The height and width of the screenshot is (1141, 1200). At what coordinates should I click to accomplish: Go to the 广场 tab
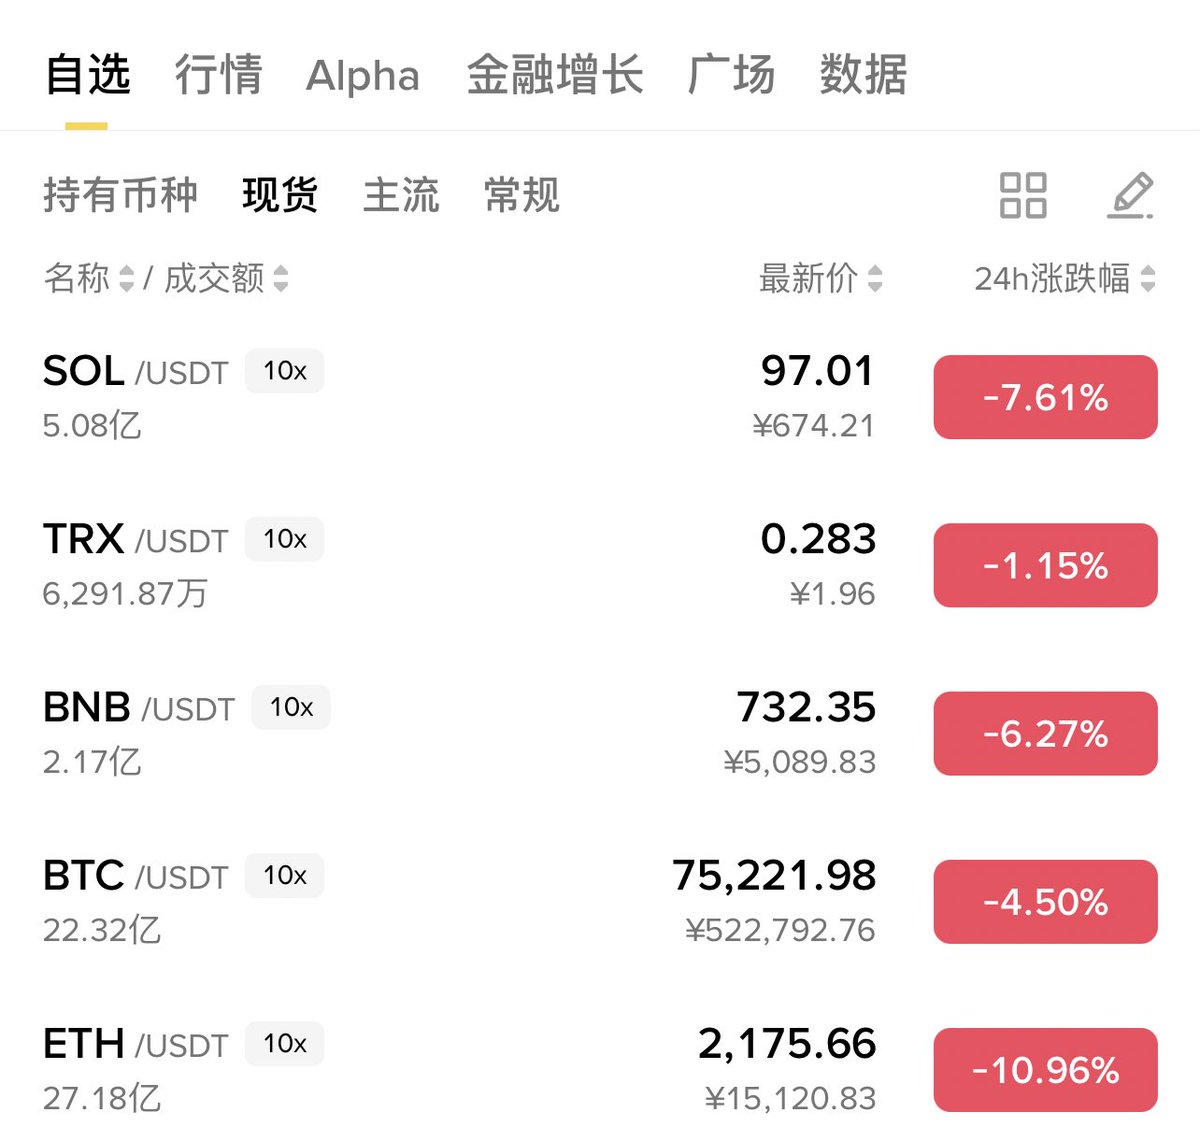click(x=731, y=75)
